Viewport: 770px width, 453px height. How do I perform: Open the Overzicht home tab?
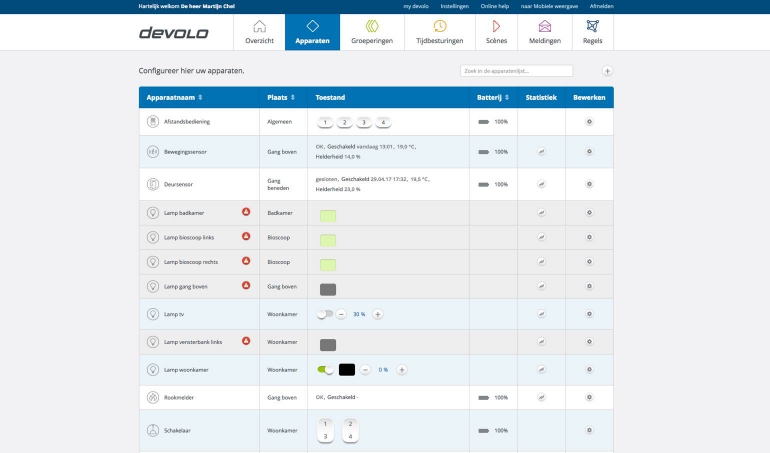pos(259,32)
